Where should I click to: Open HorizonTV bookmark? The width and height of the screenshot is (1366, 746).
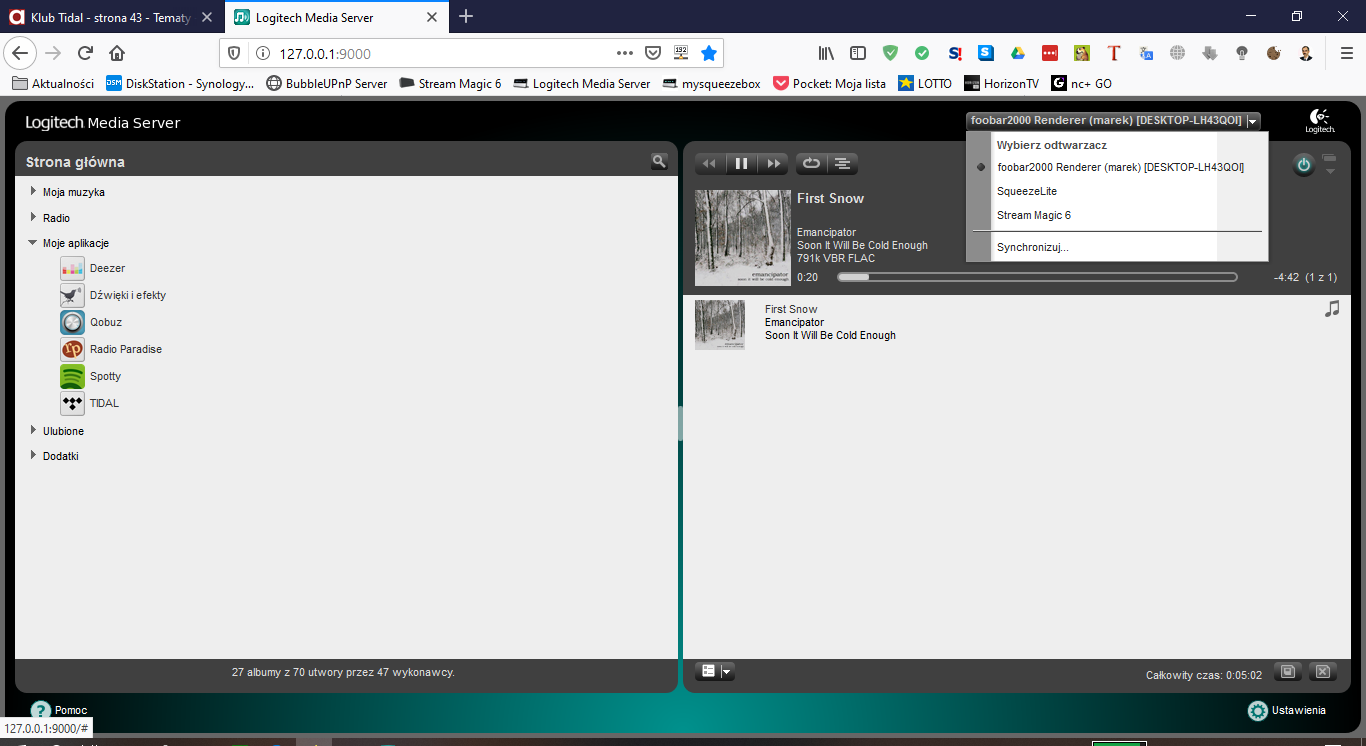1001,84
